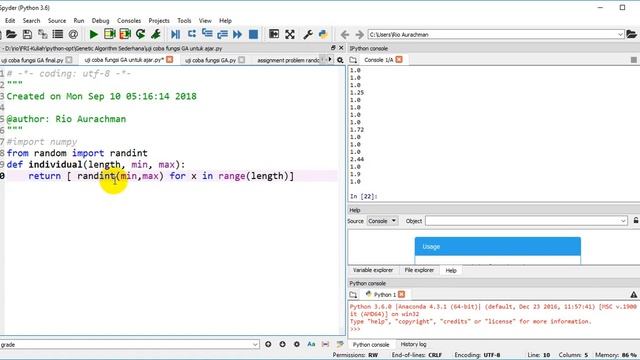This screenshot has width=640, height=360.
Task: Click In [22] console prompt
Action: coord(363,196)
